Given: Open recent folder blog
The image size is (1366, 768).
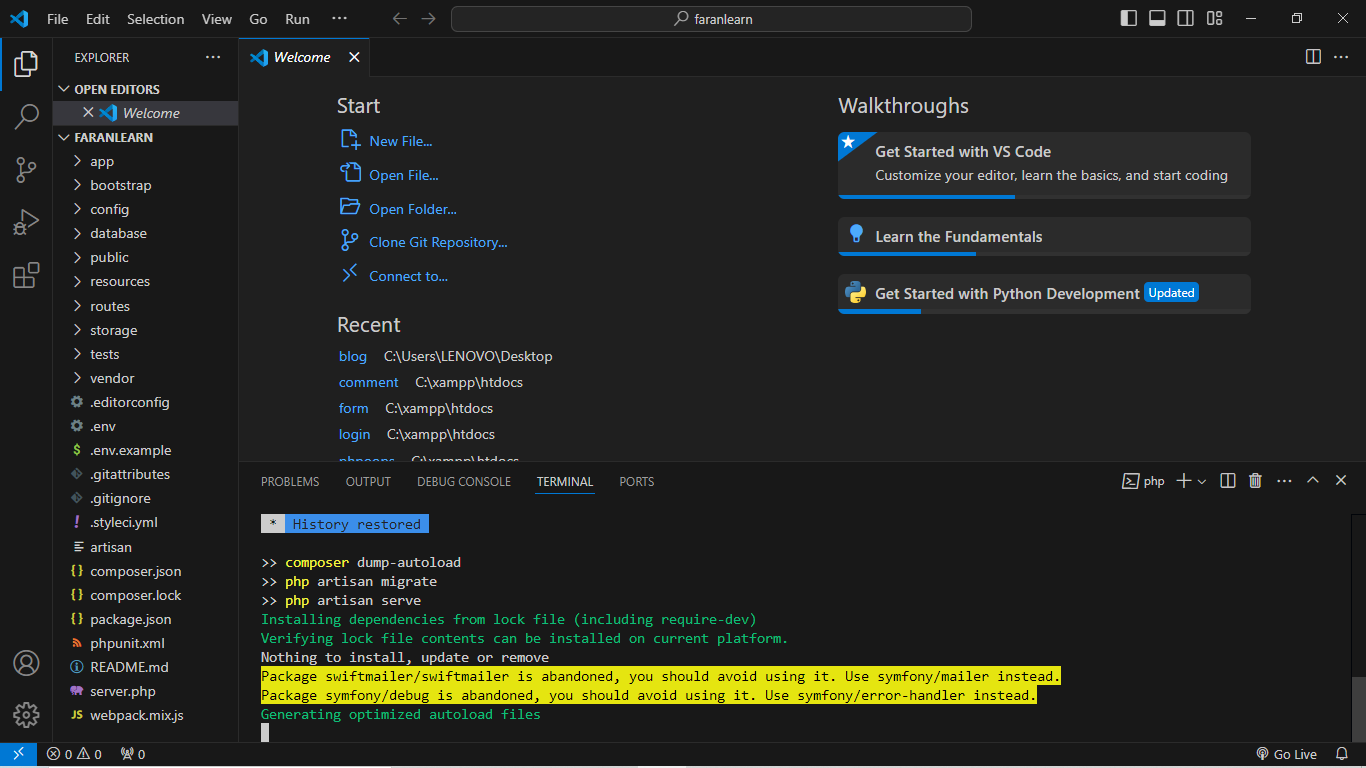Looking at the screenshot, I should (x=353, y=357).
